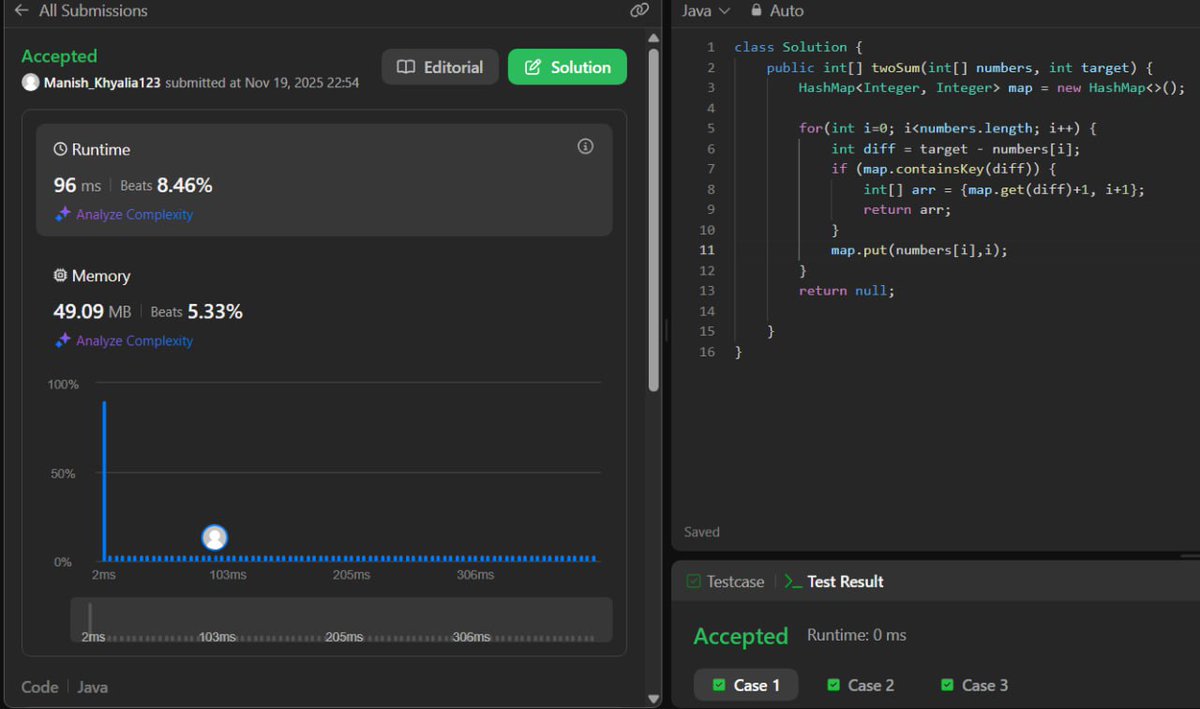Click 'if (map.containsKey(diff)) {' line
Image resolution: width=1200 pixels, height=709 pixels.
943,168
